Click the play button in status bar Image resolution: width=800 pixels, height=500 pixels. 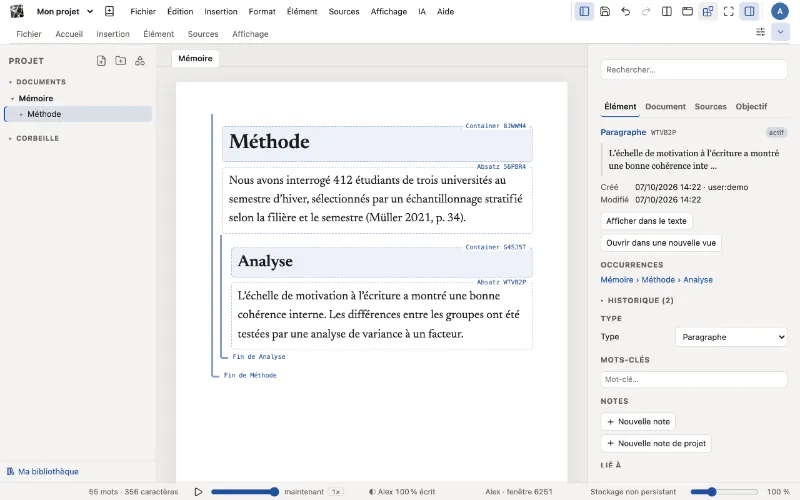[x=198, y=492]
